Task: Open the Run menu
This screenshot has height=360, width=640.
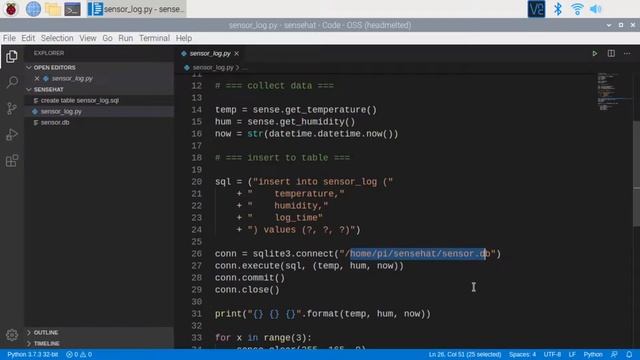Action: pyautogui.click(x=125, y=38)
